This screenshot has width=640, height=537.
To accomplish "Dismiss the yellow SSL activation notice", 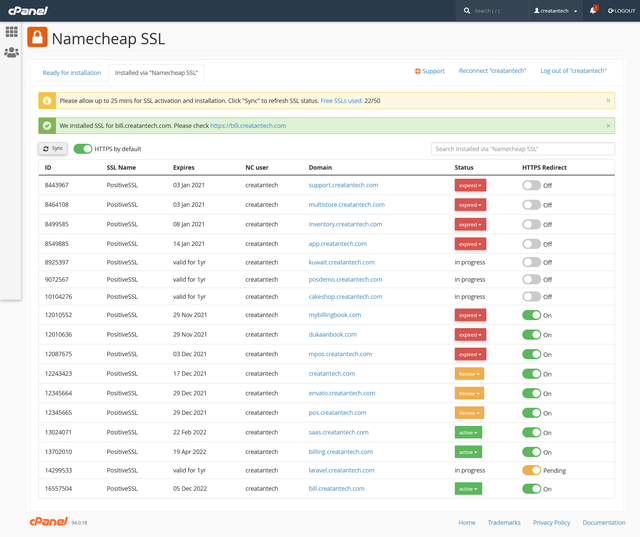I will [x=608, y=100].
